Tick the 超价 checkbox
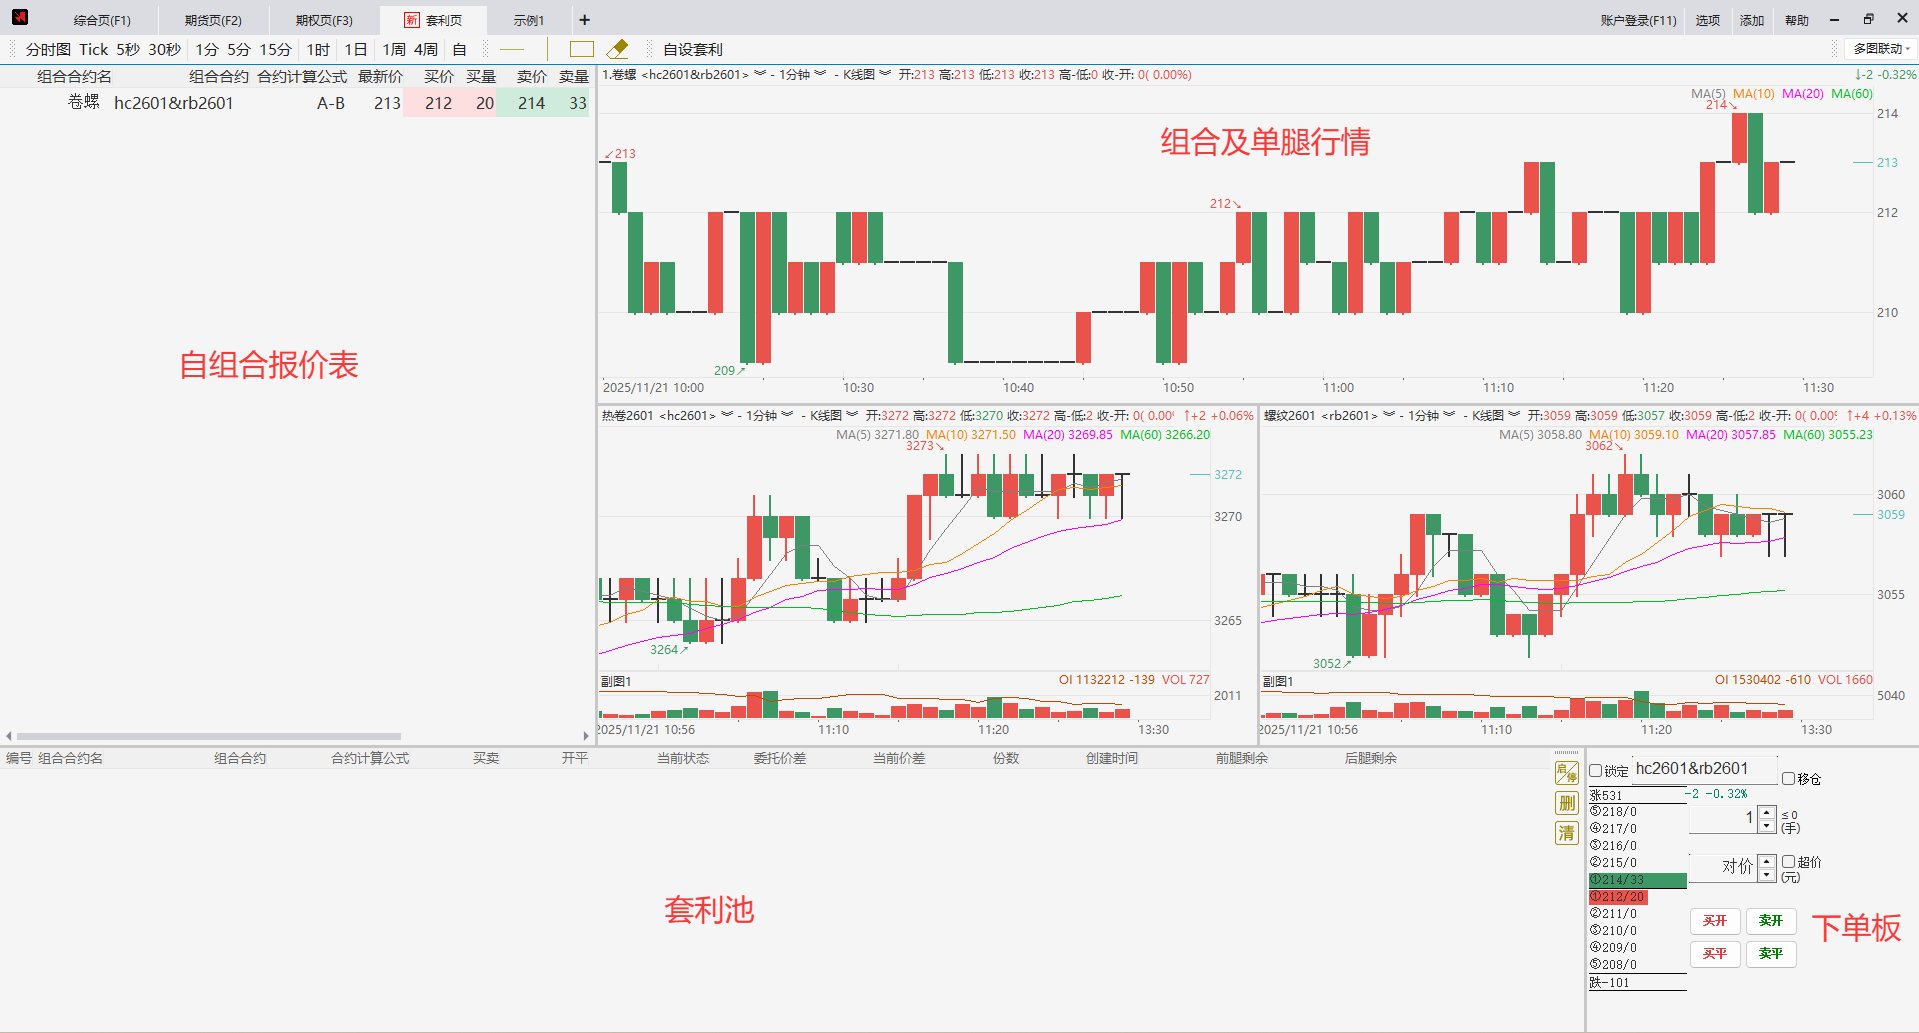Viewport: 1919px width, 1033px height. [x=1788, y=861]
